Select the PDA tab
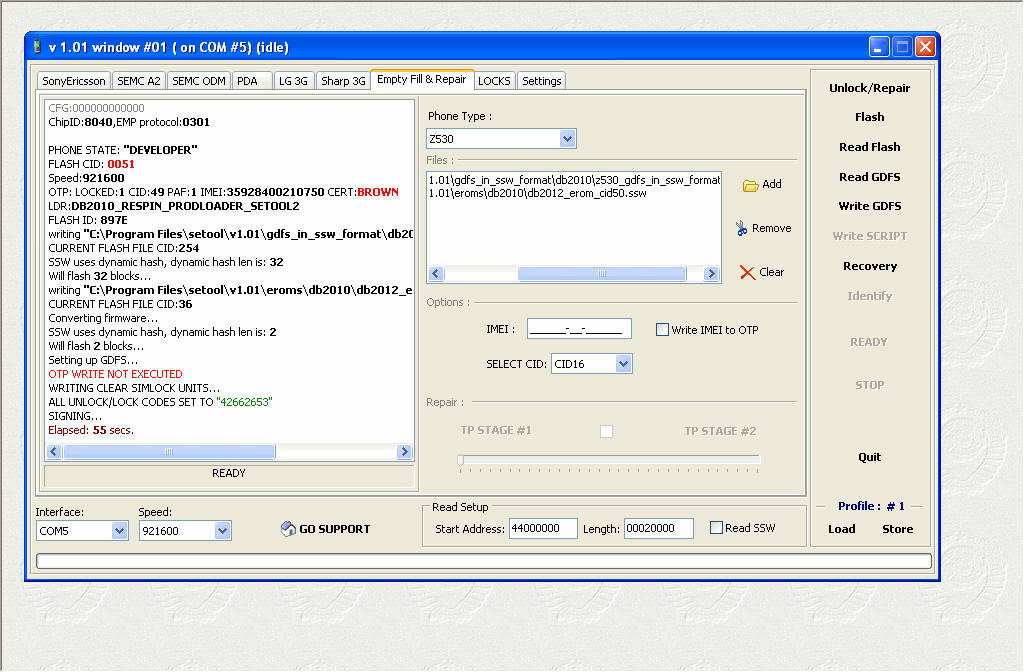 (251, 81)
